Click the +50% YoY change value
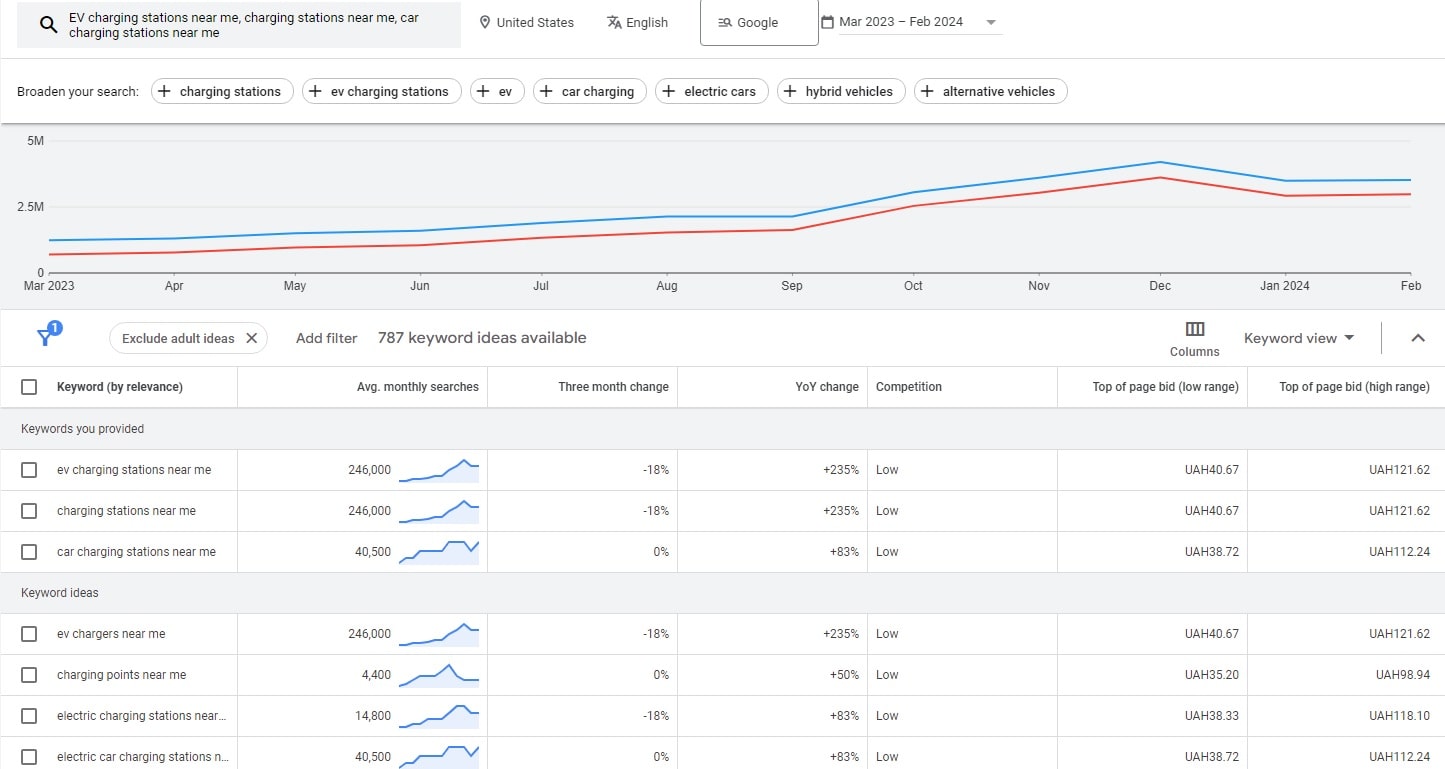 click(844, 675)
